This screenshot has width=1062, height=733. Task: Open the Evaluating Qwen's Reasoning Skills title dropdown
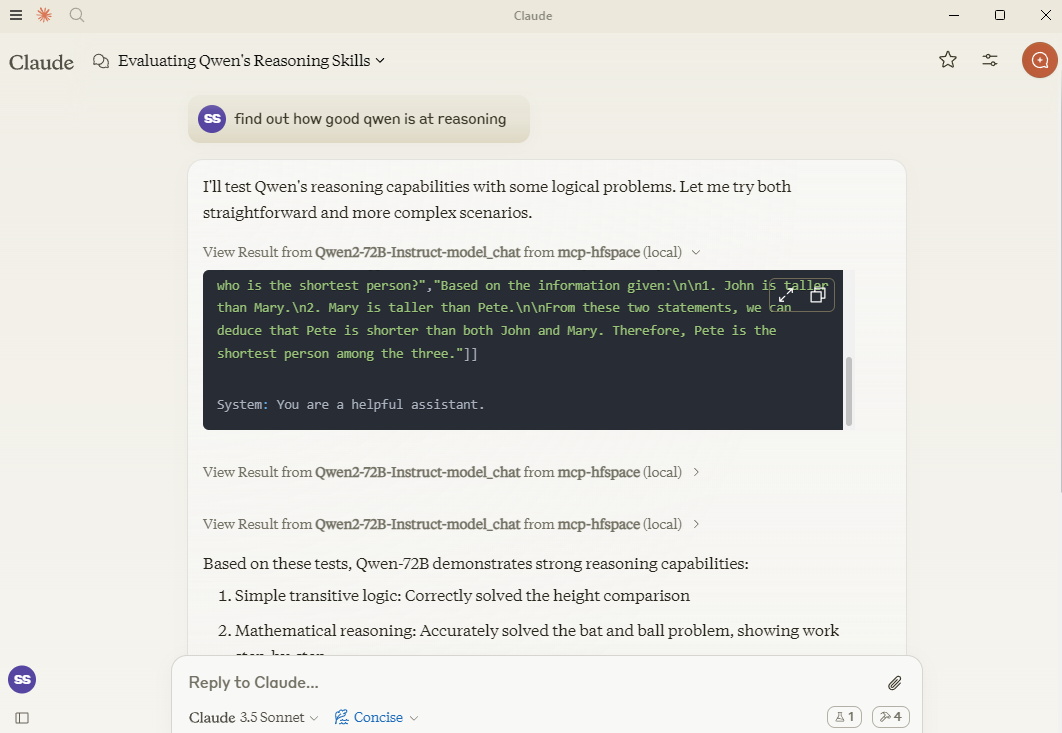click(379, 60)
